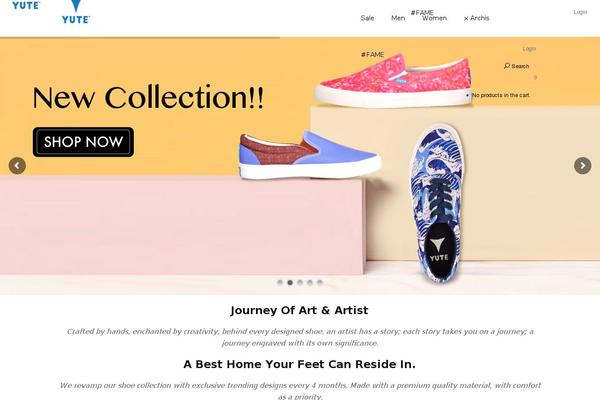Click the YUTE logo in header center-left

[76, 12]
